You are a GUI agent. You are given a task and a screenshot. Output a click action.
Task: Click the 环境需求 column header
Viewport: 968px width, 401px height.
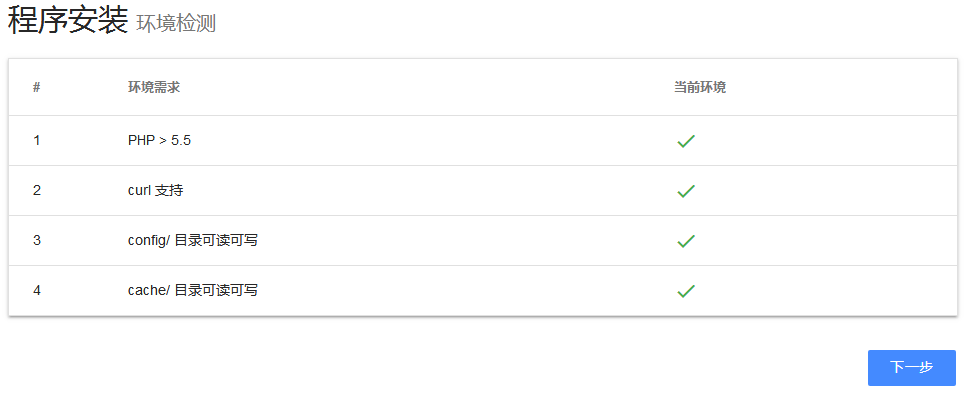[x=154, y=87]
